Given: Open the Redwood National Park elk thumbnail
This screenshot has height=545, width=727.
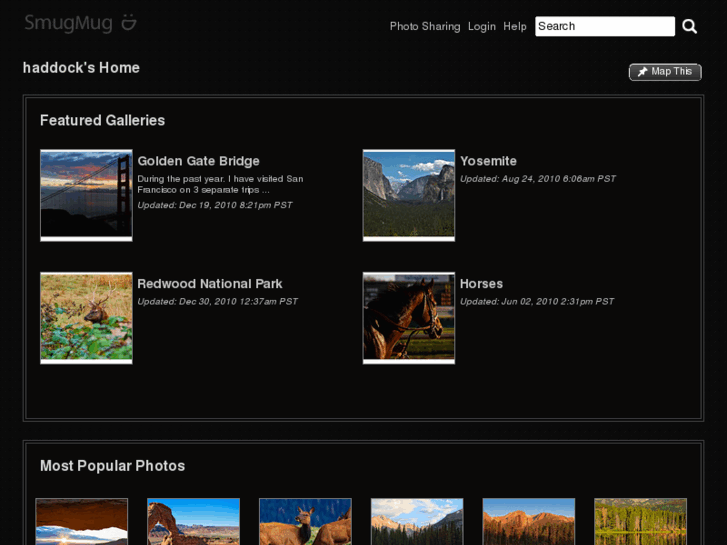Looking at the screenshot, I should (x=86, y=318).
